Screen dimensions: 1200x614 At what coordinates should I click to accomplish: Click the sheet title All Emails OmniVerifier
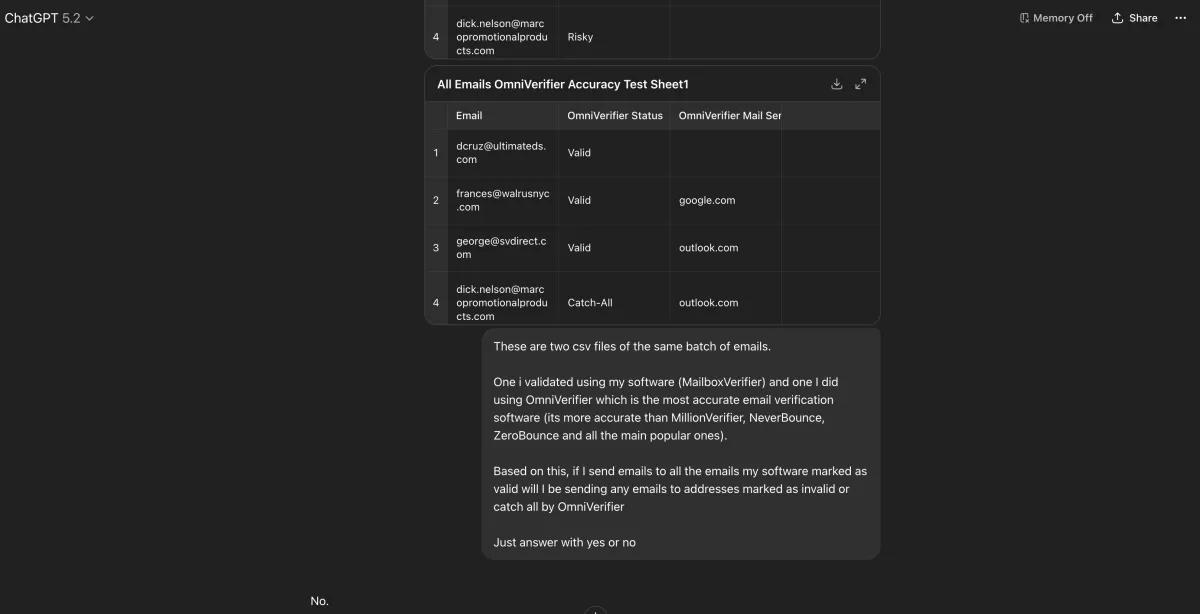coord(562,85)
